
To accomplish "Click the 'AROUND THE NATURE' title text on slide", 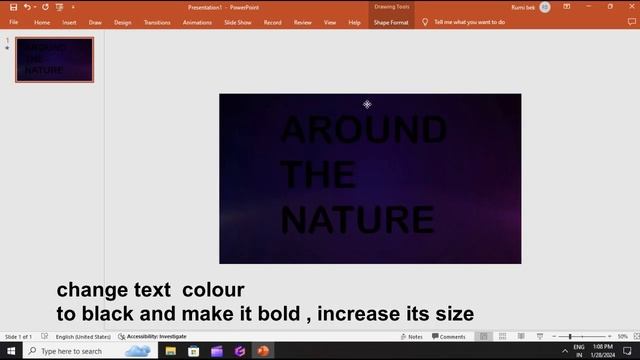I will click(363, 174).
